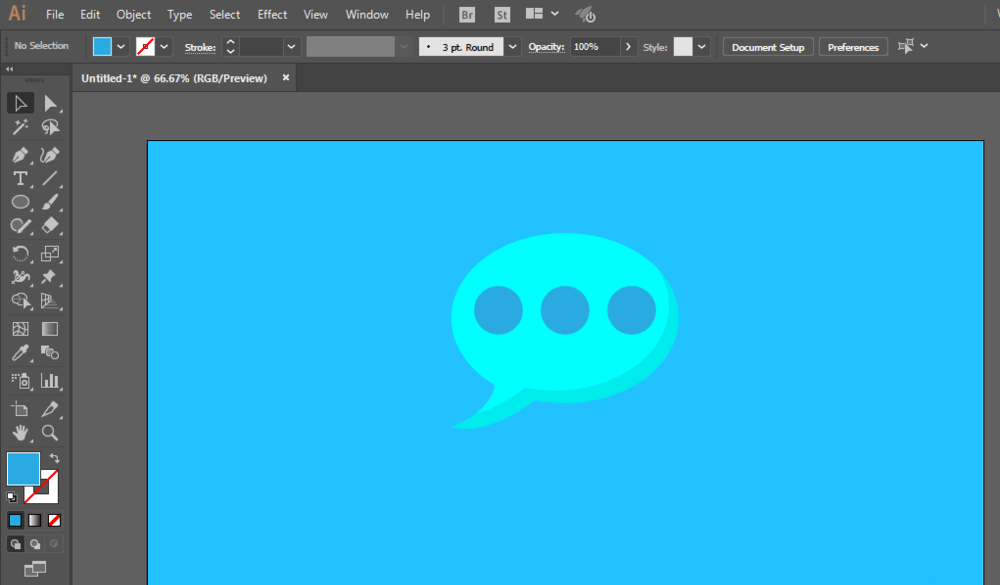
Task: Open arrange documents dropdown arrow
Action: pyautogui.click(x=555, y=13)
